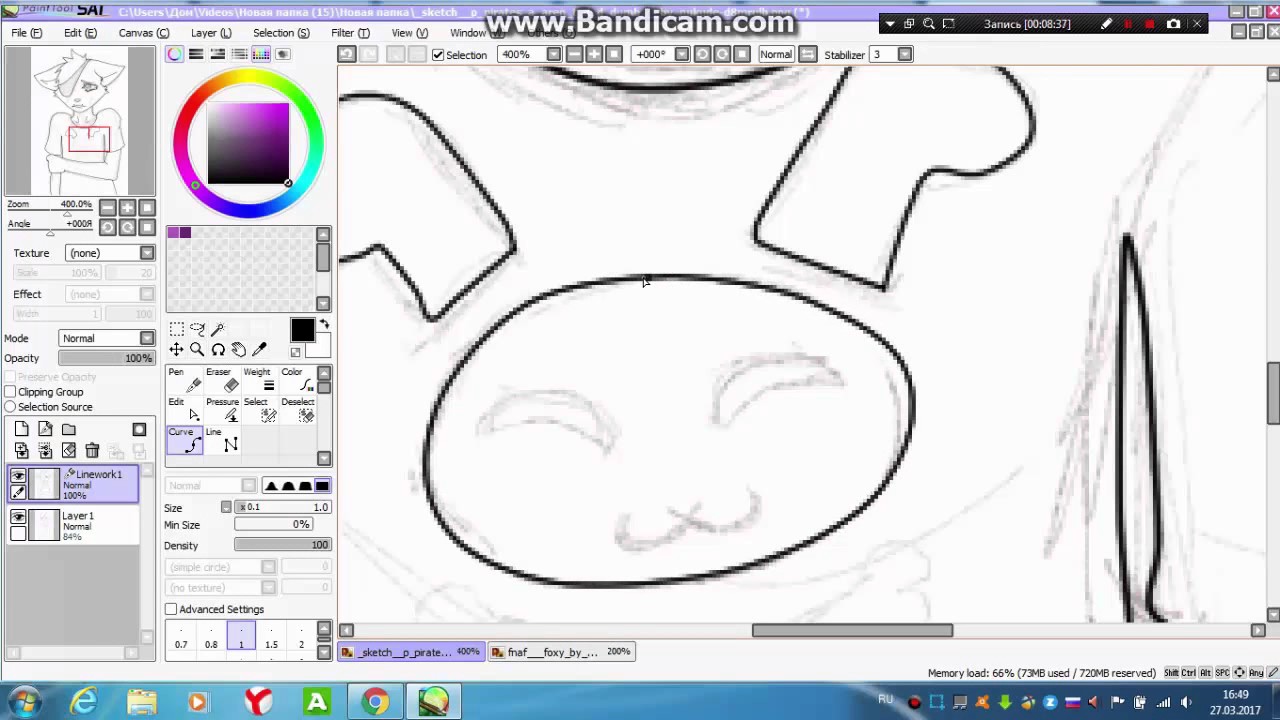Adjust the Density slider
This screenshot has height=720, width=1280.
point(283,545)
